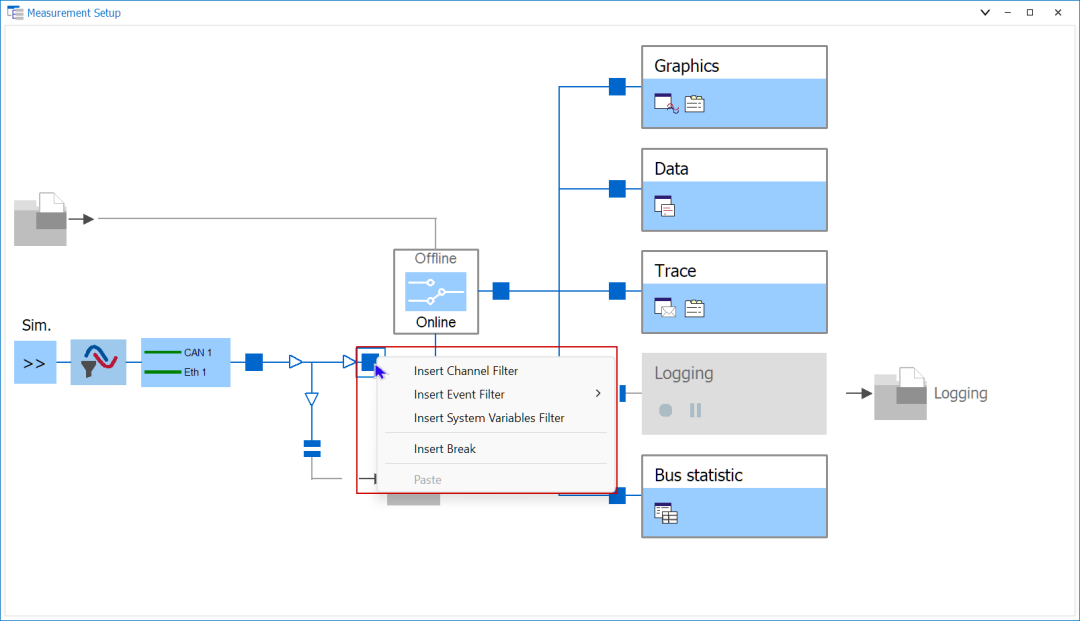The image size is (1080, 621).
Task: Click the greyed-out Logging block title
Action: click(683, 373)
